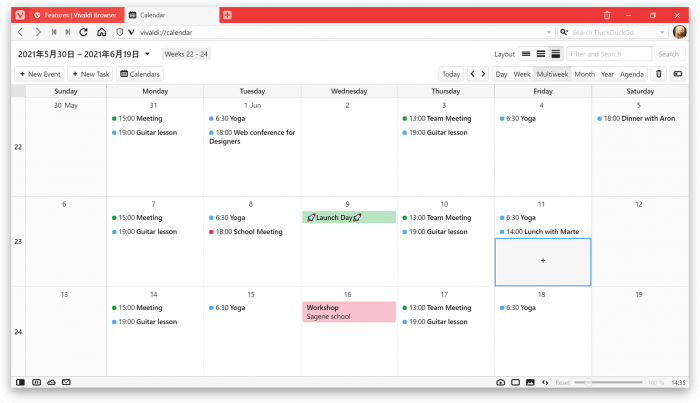
Task: Jump to Today
Action: (x=451, y=74)
